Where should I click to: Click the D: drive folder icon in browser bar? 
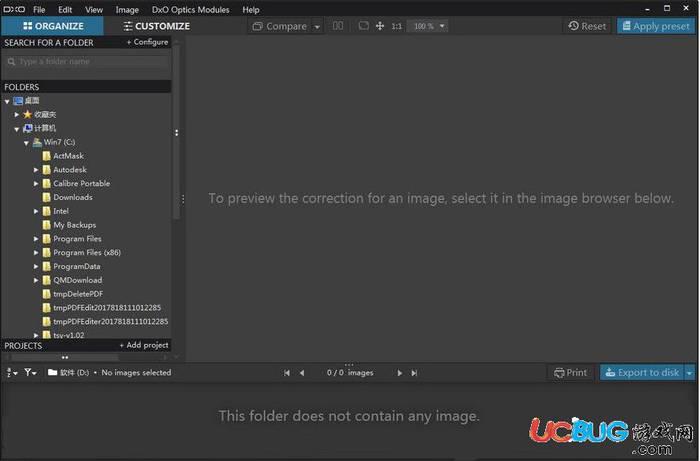click(53, 372)
